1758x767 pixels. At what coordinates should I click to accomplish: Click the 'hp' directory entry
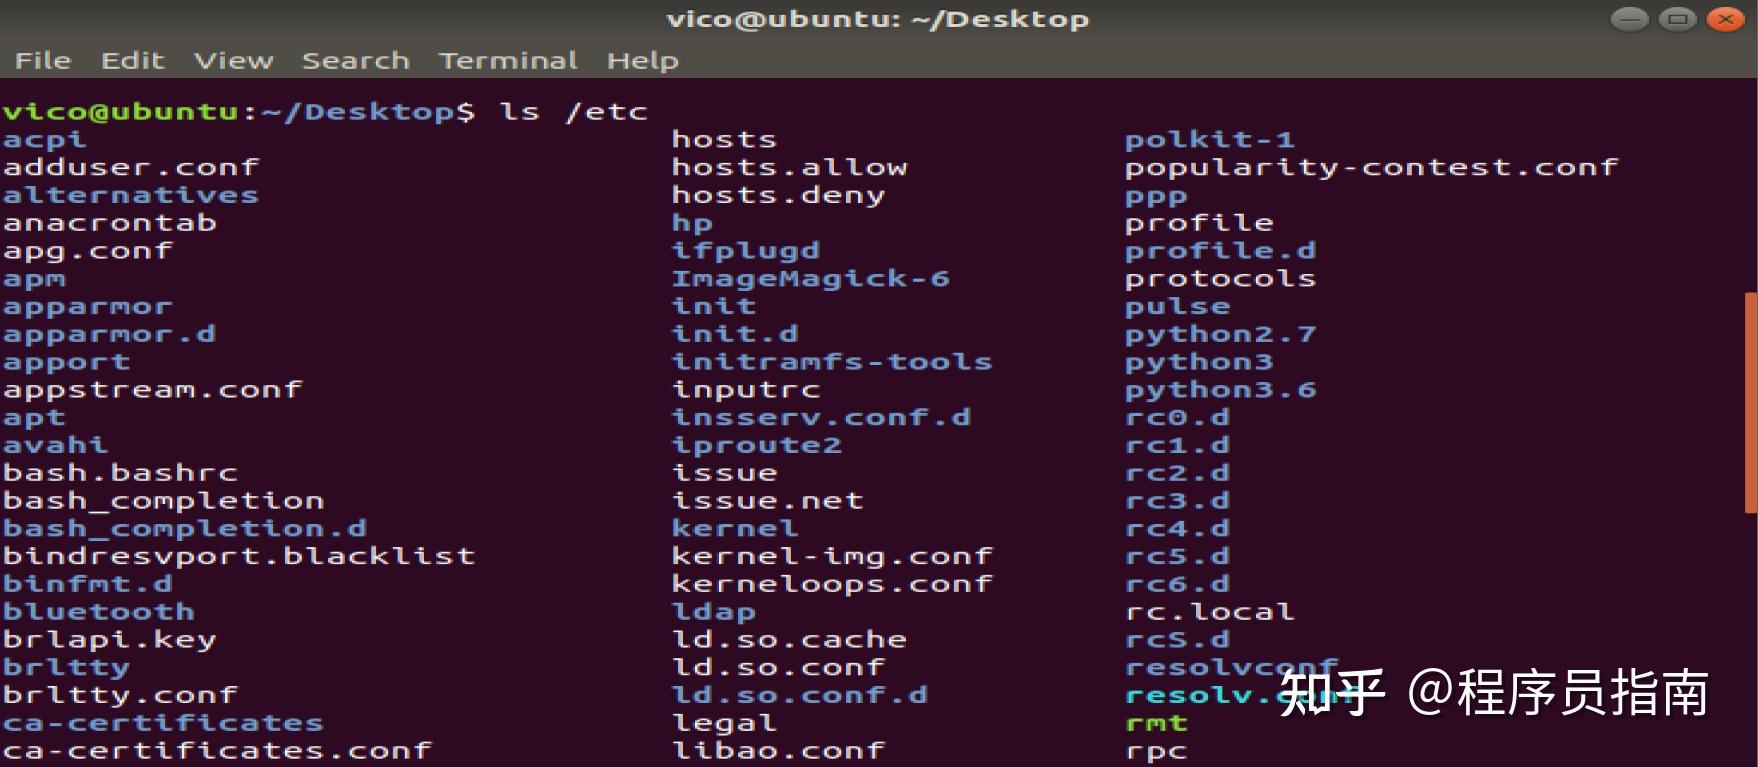click(x=693, y=223)
